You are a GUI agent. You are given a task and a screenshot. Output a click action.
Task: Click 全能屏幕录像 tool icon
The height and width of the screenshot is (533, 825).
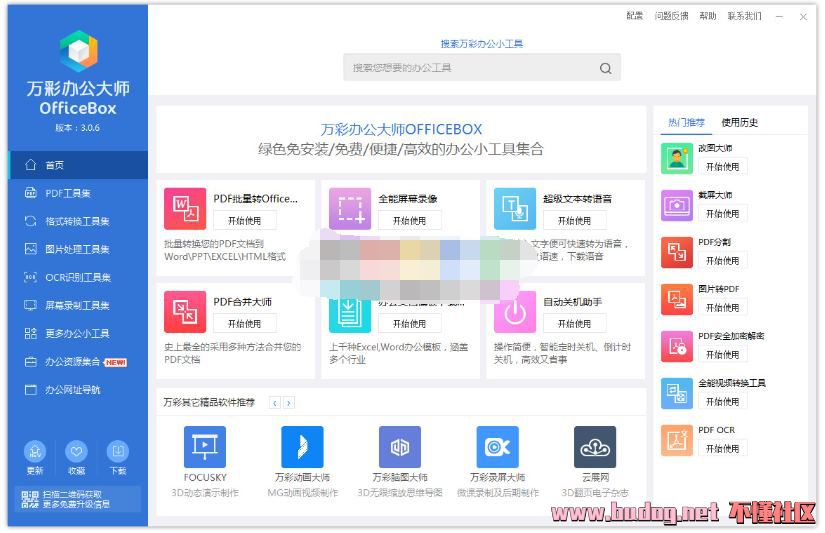coord(350,209)
